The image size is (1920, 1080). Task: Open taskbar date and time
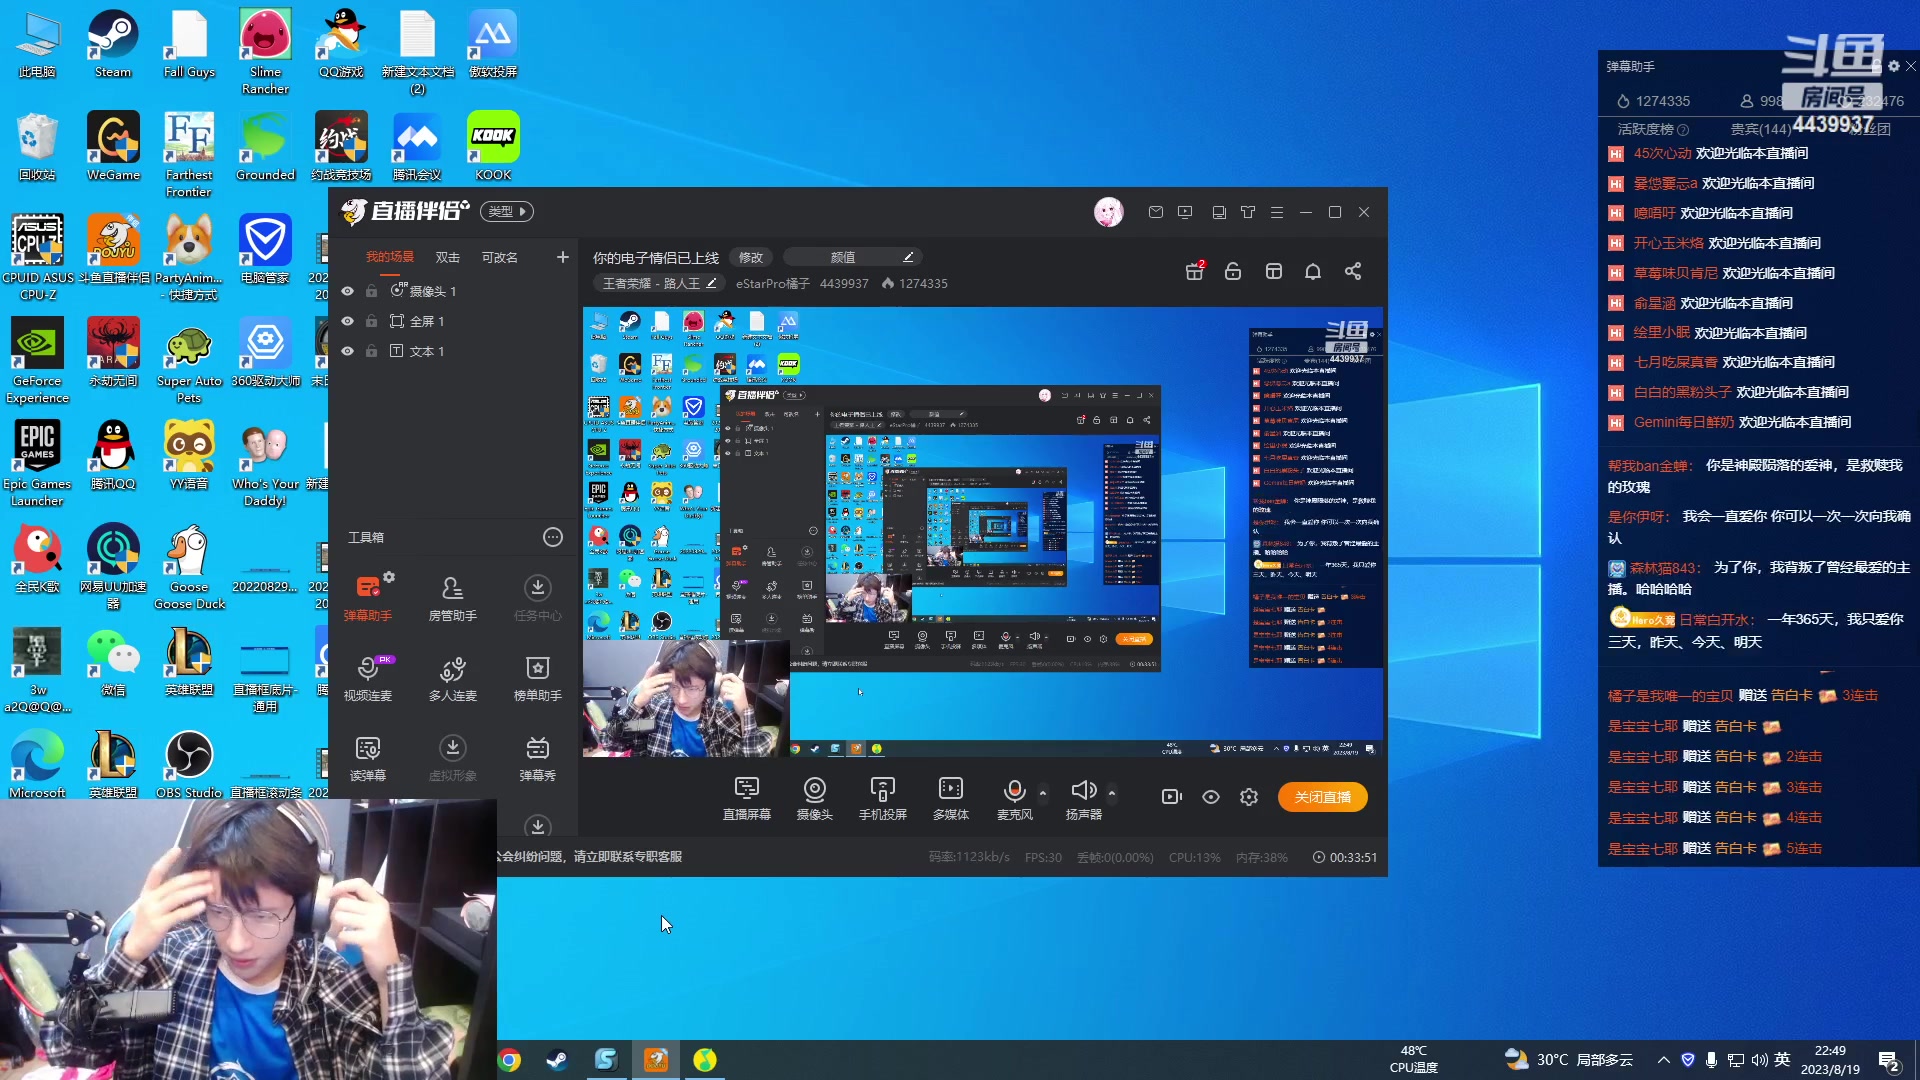click(x=1830, y=1060)
